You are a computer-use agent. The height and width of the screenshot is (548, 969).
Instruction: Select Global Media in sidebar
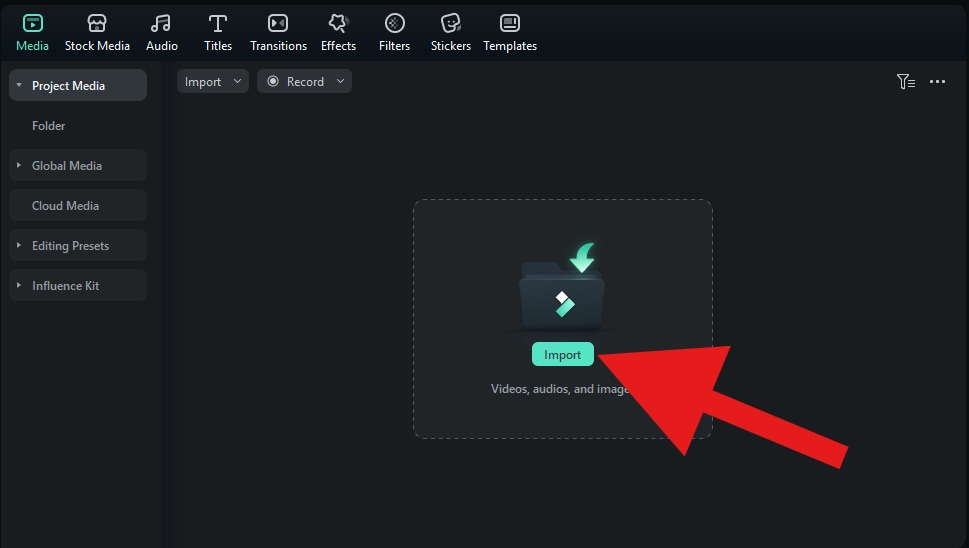[78, 165]
